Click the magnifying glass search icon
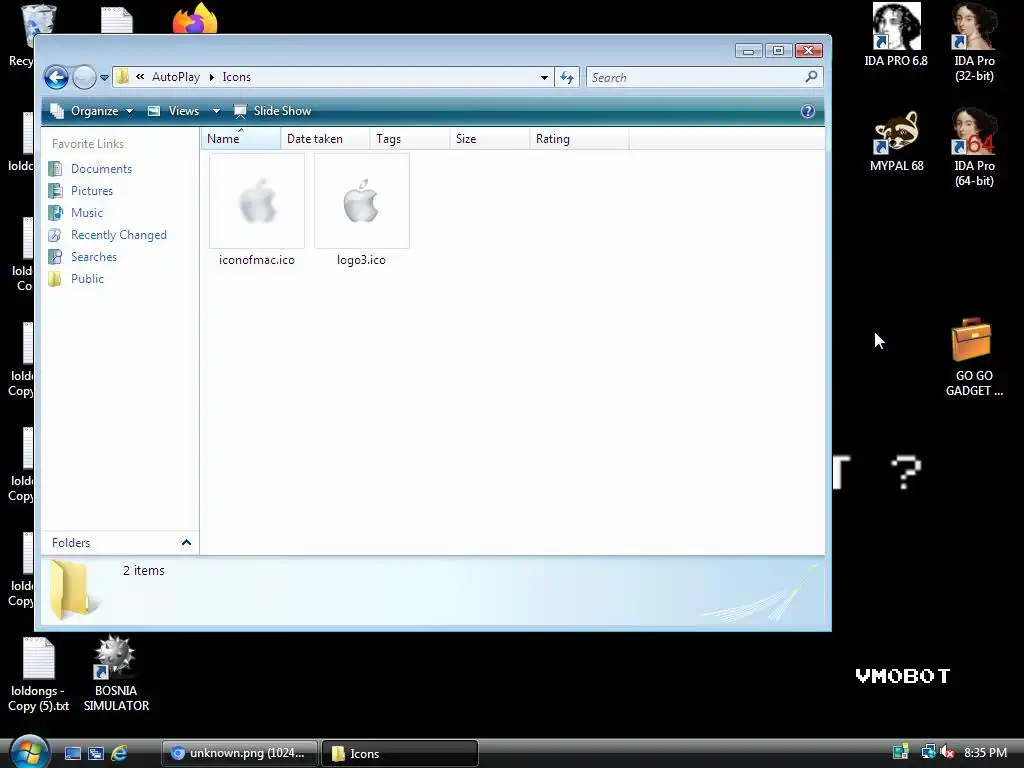The height and width of the screenshot is (768, 1024). point(811,77)
